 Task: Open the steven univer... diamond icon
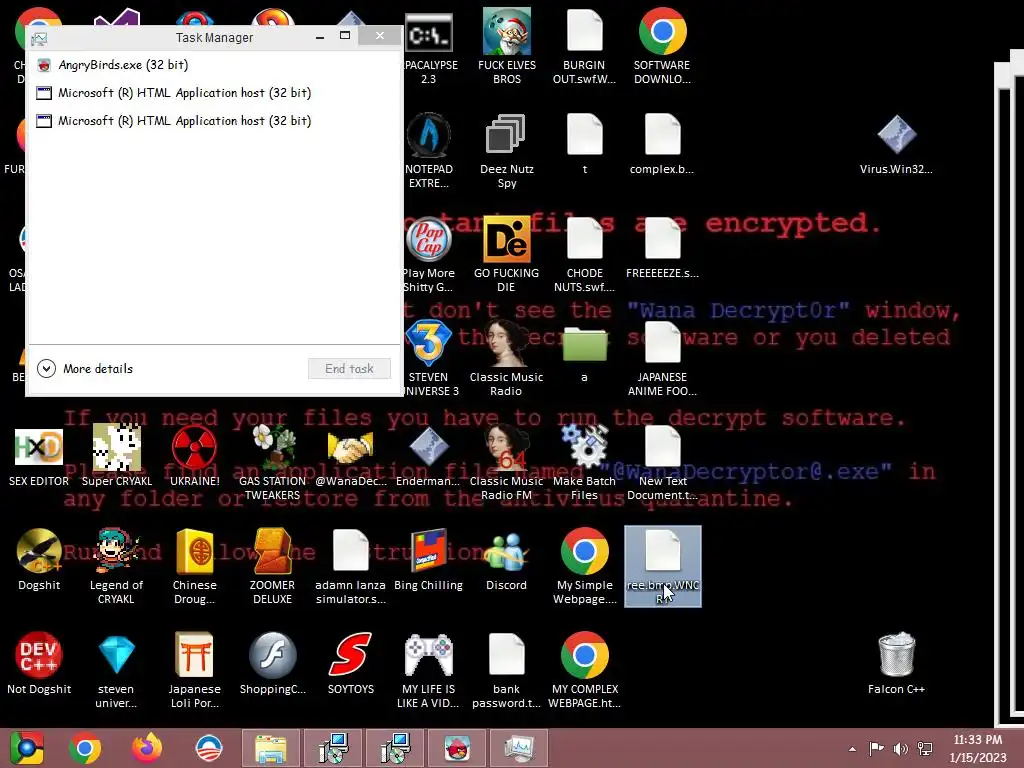coord(116,671)
